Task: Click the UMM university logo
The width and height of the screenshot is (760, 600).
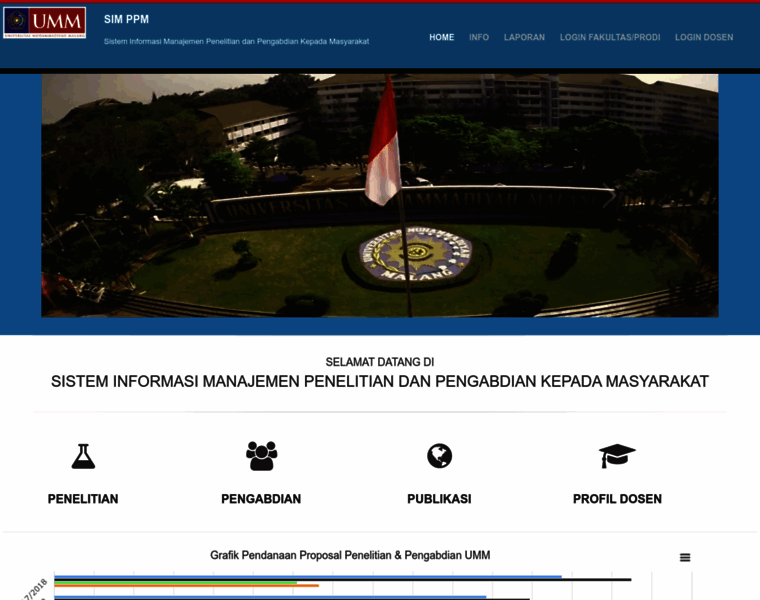Action: pyautogui.click(x=44, y=23)
